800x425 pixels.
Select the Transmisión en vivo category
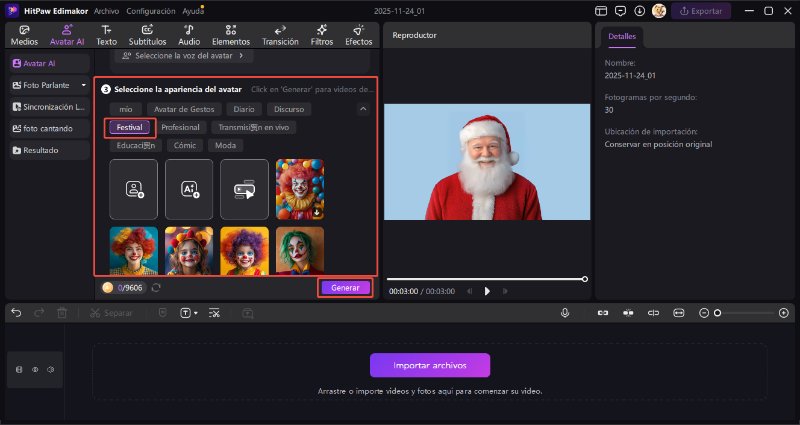pos(254,128)
